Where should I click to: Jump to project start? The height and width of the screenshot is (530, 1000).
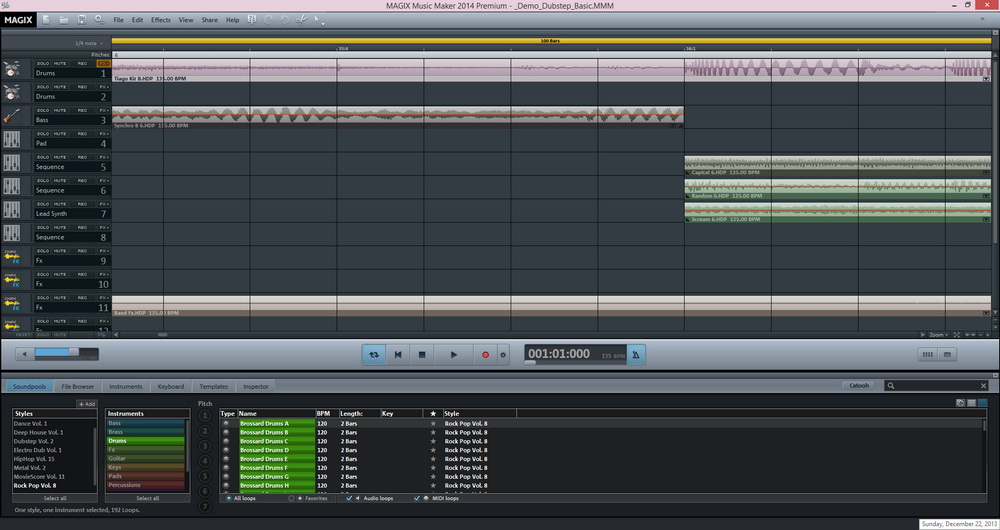[x=398, y=355]
